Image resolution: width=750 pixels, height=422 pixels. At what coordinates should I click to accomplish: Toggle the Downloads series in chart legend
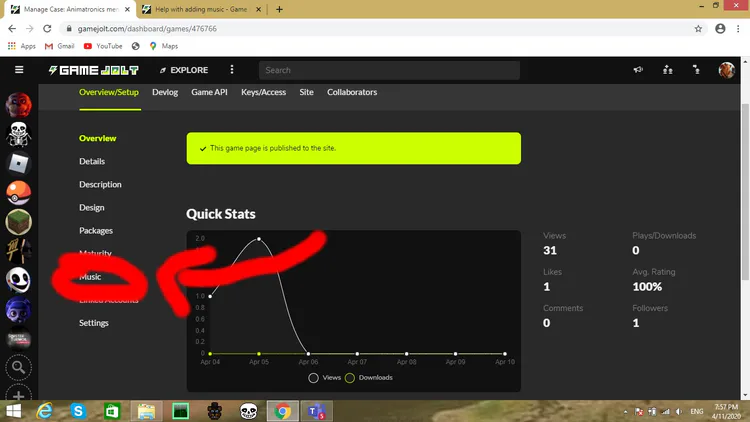tap(369, 378)
